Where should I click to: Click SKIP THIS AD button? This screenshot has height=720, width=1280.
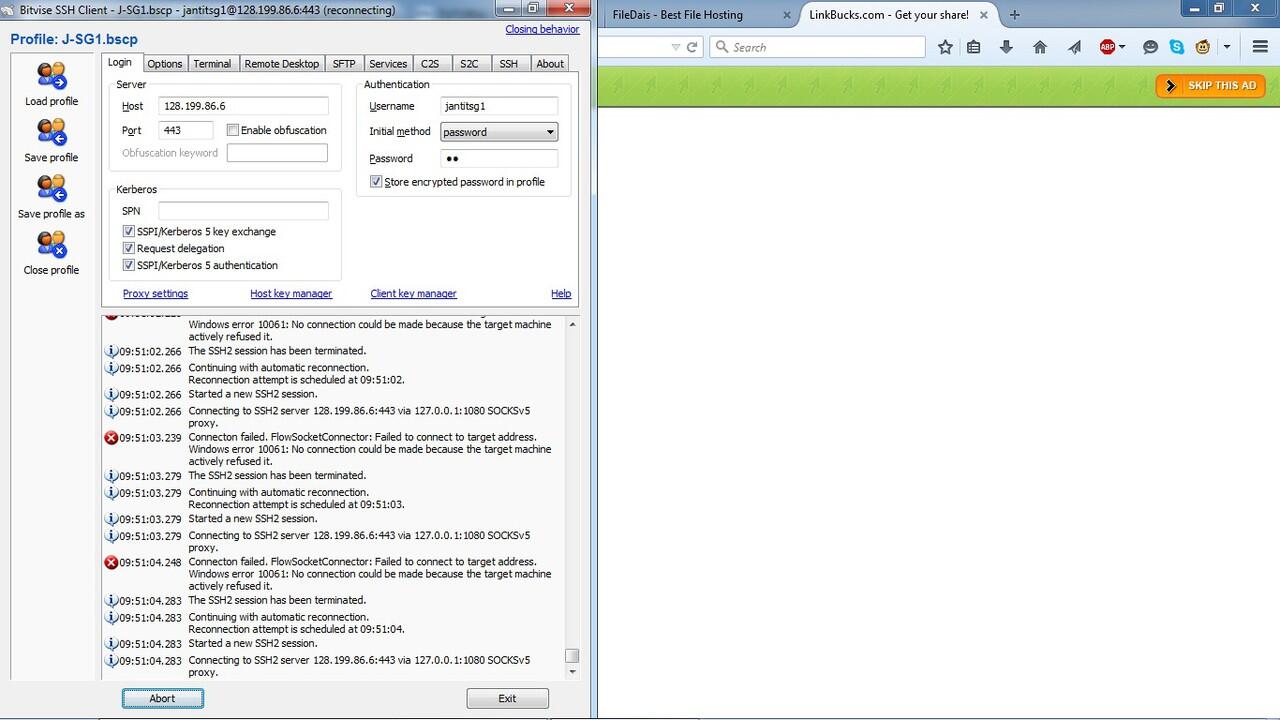[x=1210, y=86]
